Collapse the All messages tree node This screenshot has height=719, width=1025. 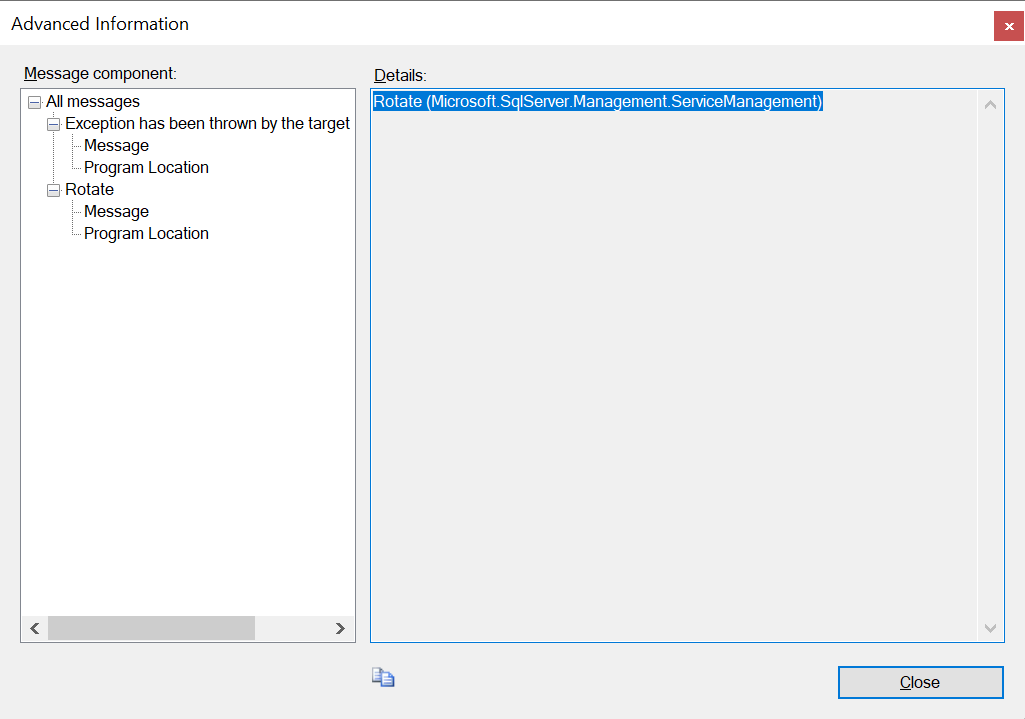[35, 103]
